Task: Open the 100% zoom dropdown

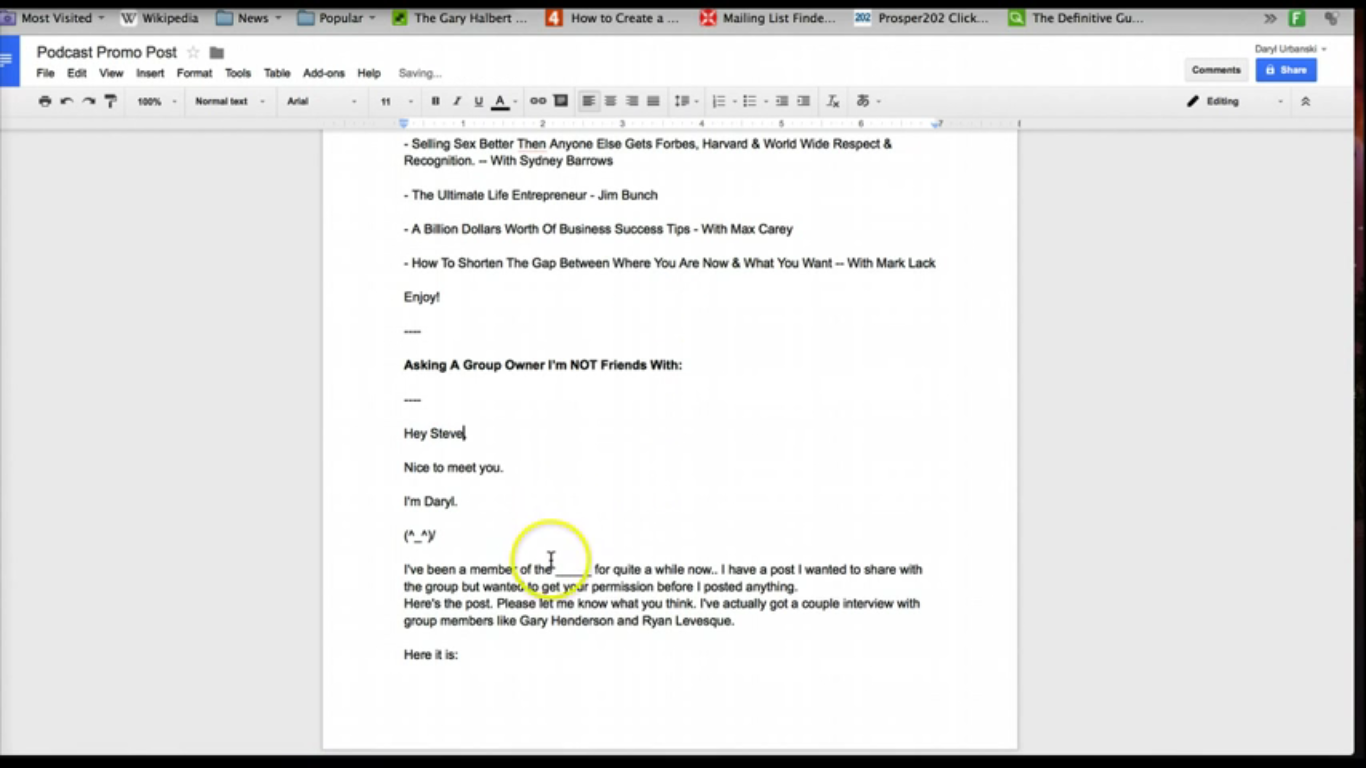Action: pos(157,101)
